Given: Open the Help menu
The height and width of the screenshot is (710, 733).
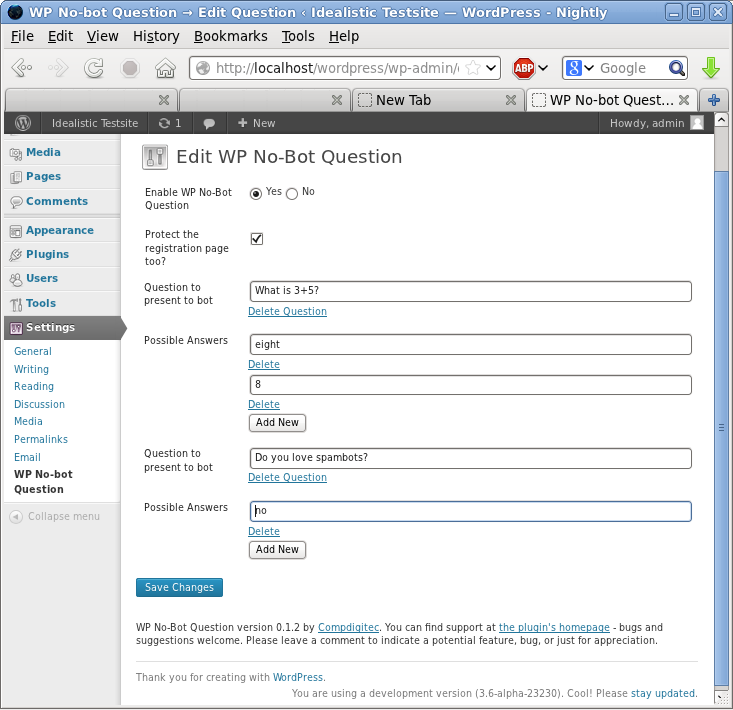Looking at the screenshot, I should (344, 36).
